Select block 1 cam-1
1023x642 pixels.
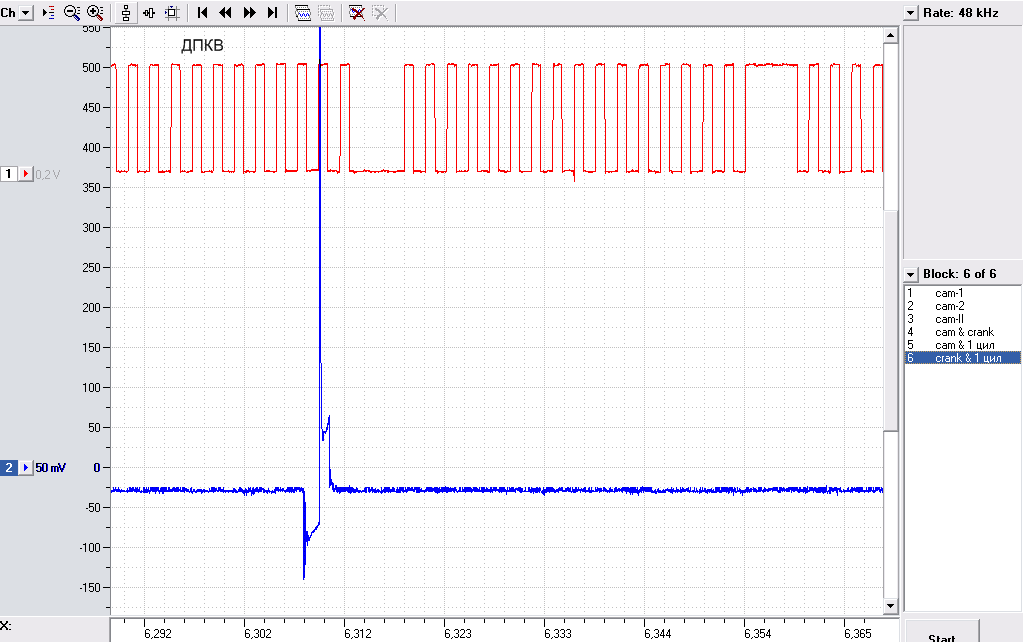pos(962,293)
